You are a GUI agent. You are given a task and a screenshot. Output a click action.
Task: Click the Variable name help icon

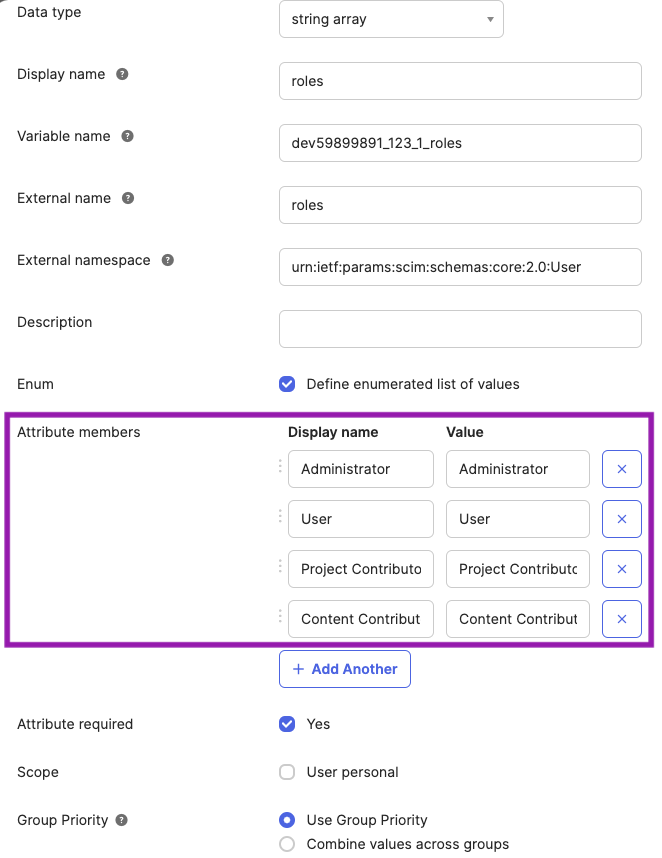[x=127, y=136]
